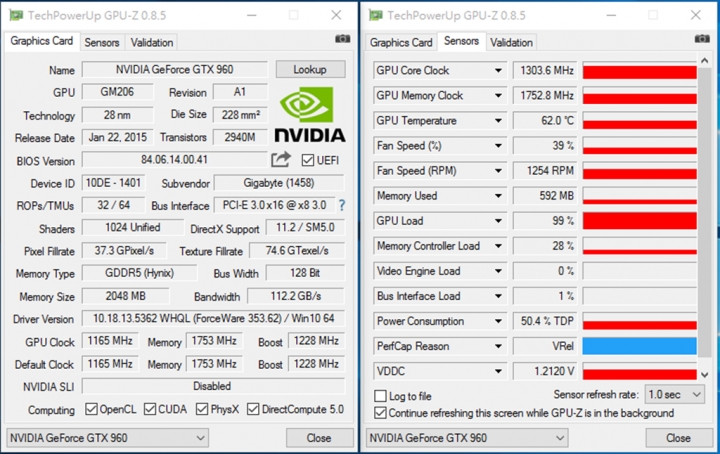Click the 1303.6 MHz core clock value

545,71
